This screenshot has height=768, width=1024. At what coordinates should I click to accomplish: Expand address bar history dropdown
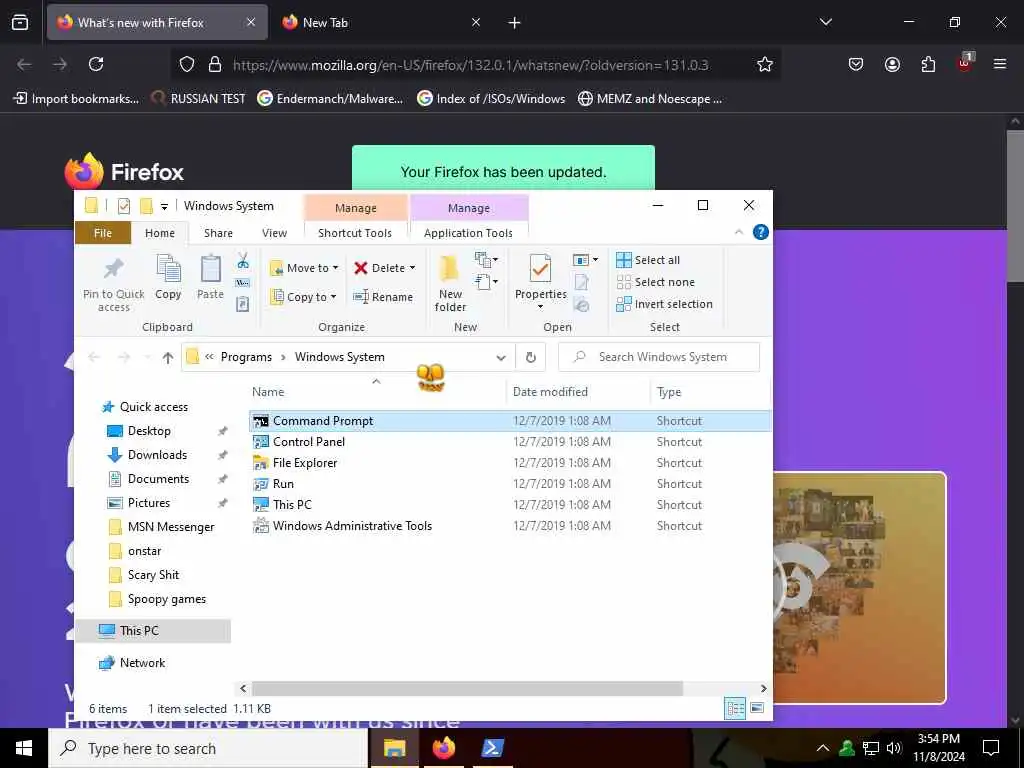pos(501,357)
